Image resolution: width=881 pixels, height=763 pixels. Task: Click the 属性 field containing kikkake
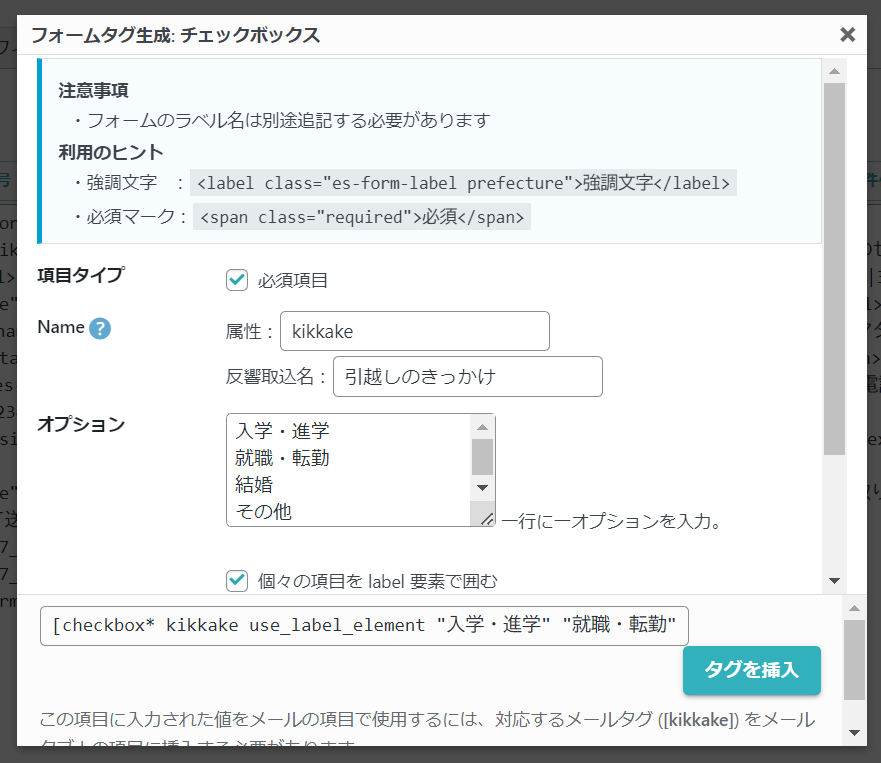click(414, 331)
